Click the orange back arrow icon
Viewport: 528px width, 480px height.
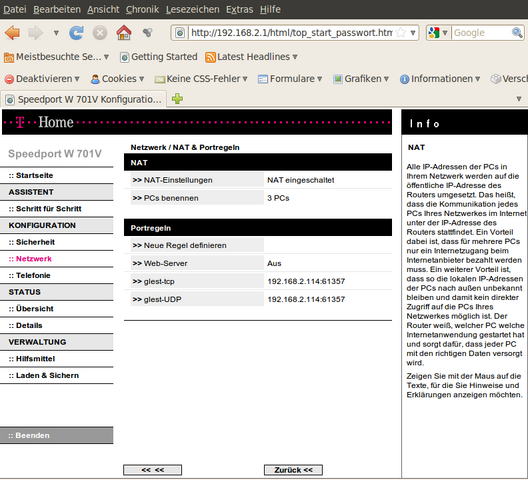12,33
